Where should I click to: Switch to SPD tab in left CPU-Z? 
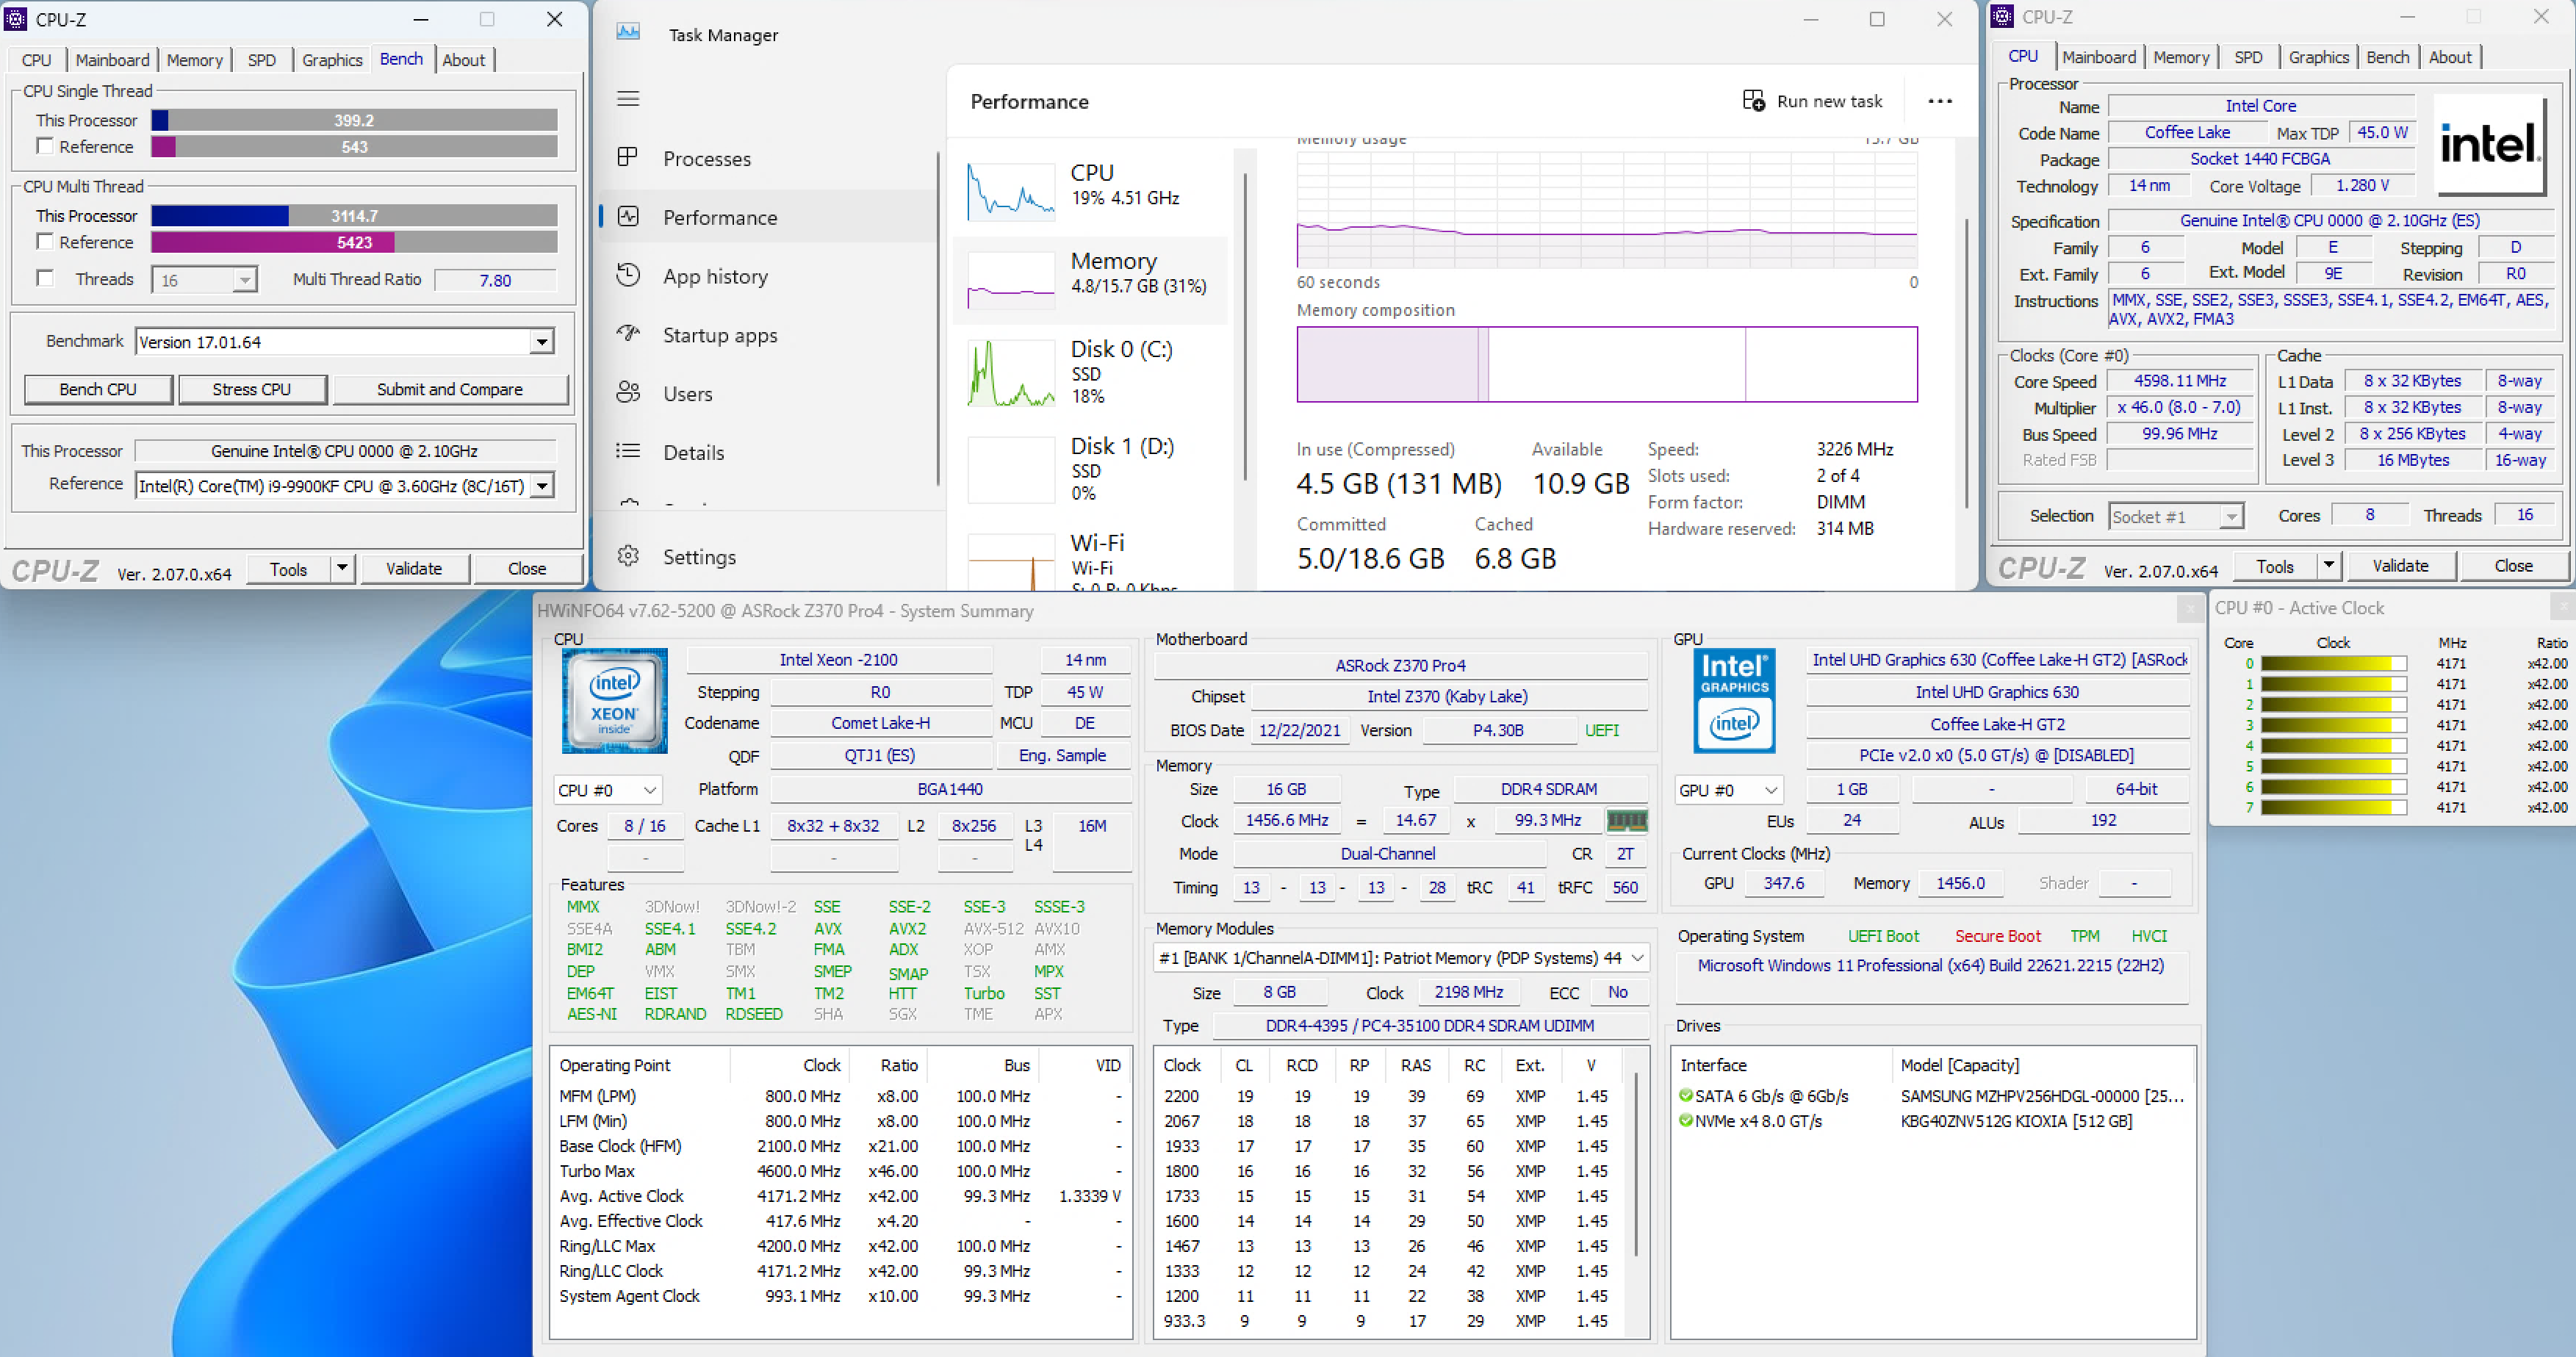tap(262, 59)
